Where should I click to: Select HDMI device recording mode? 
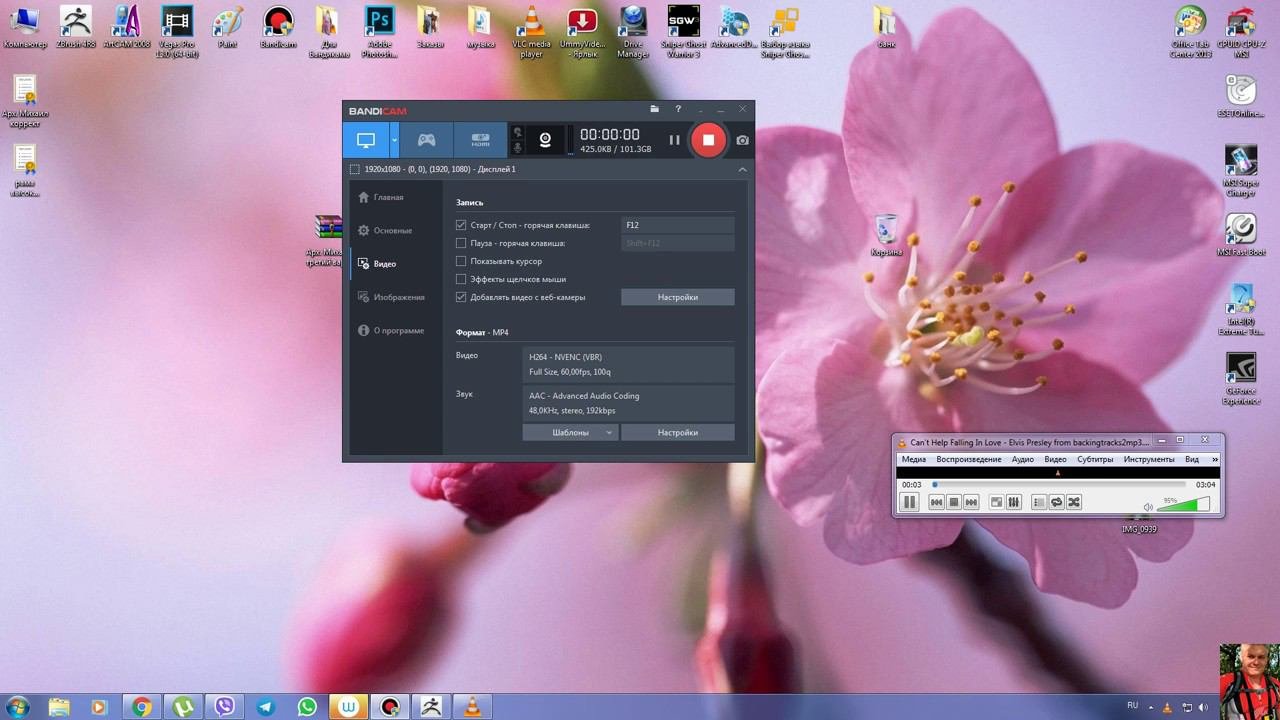tap(480, 140)
